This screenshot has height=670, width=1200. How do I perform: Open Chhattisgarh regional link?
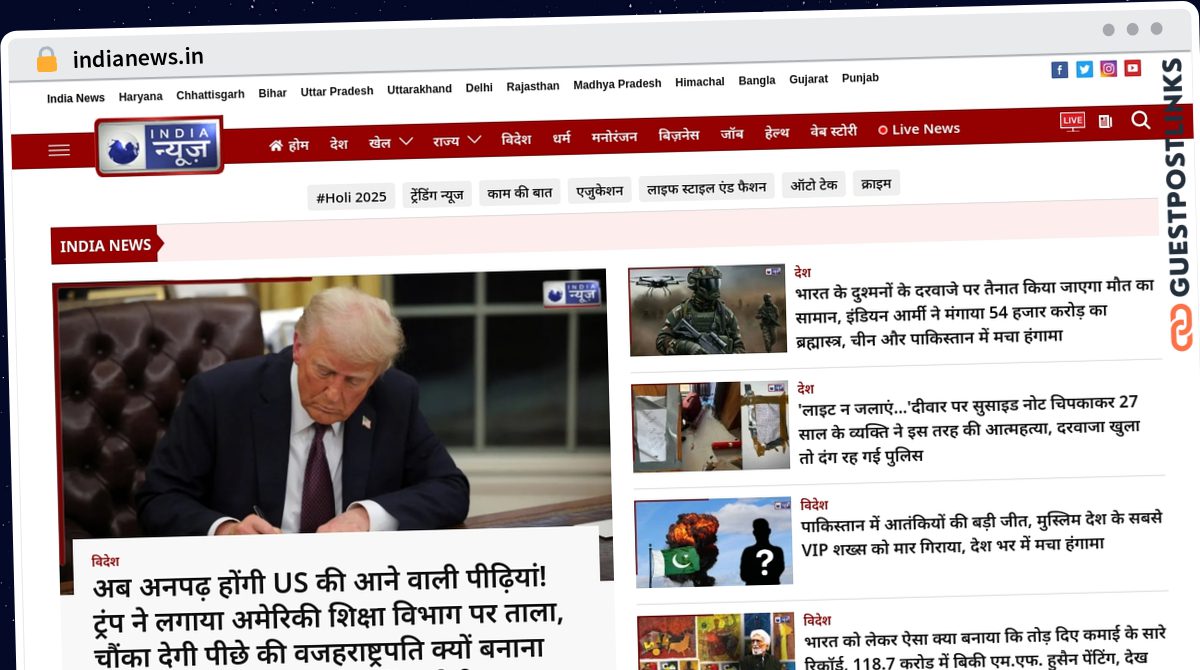(x=210, y=95)
